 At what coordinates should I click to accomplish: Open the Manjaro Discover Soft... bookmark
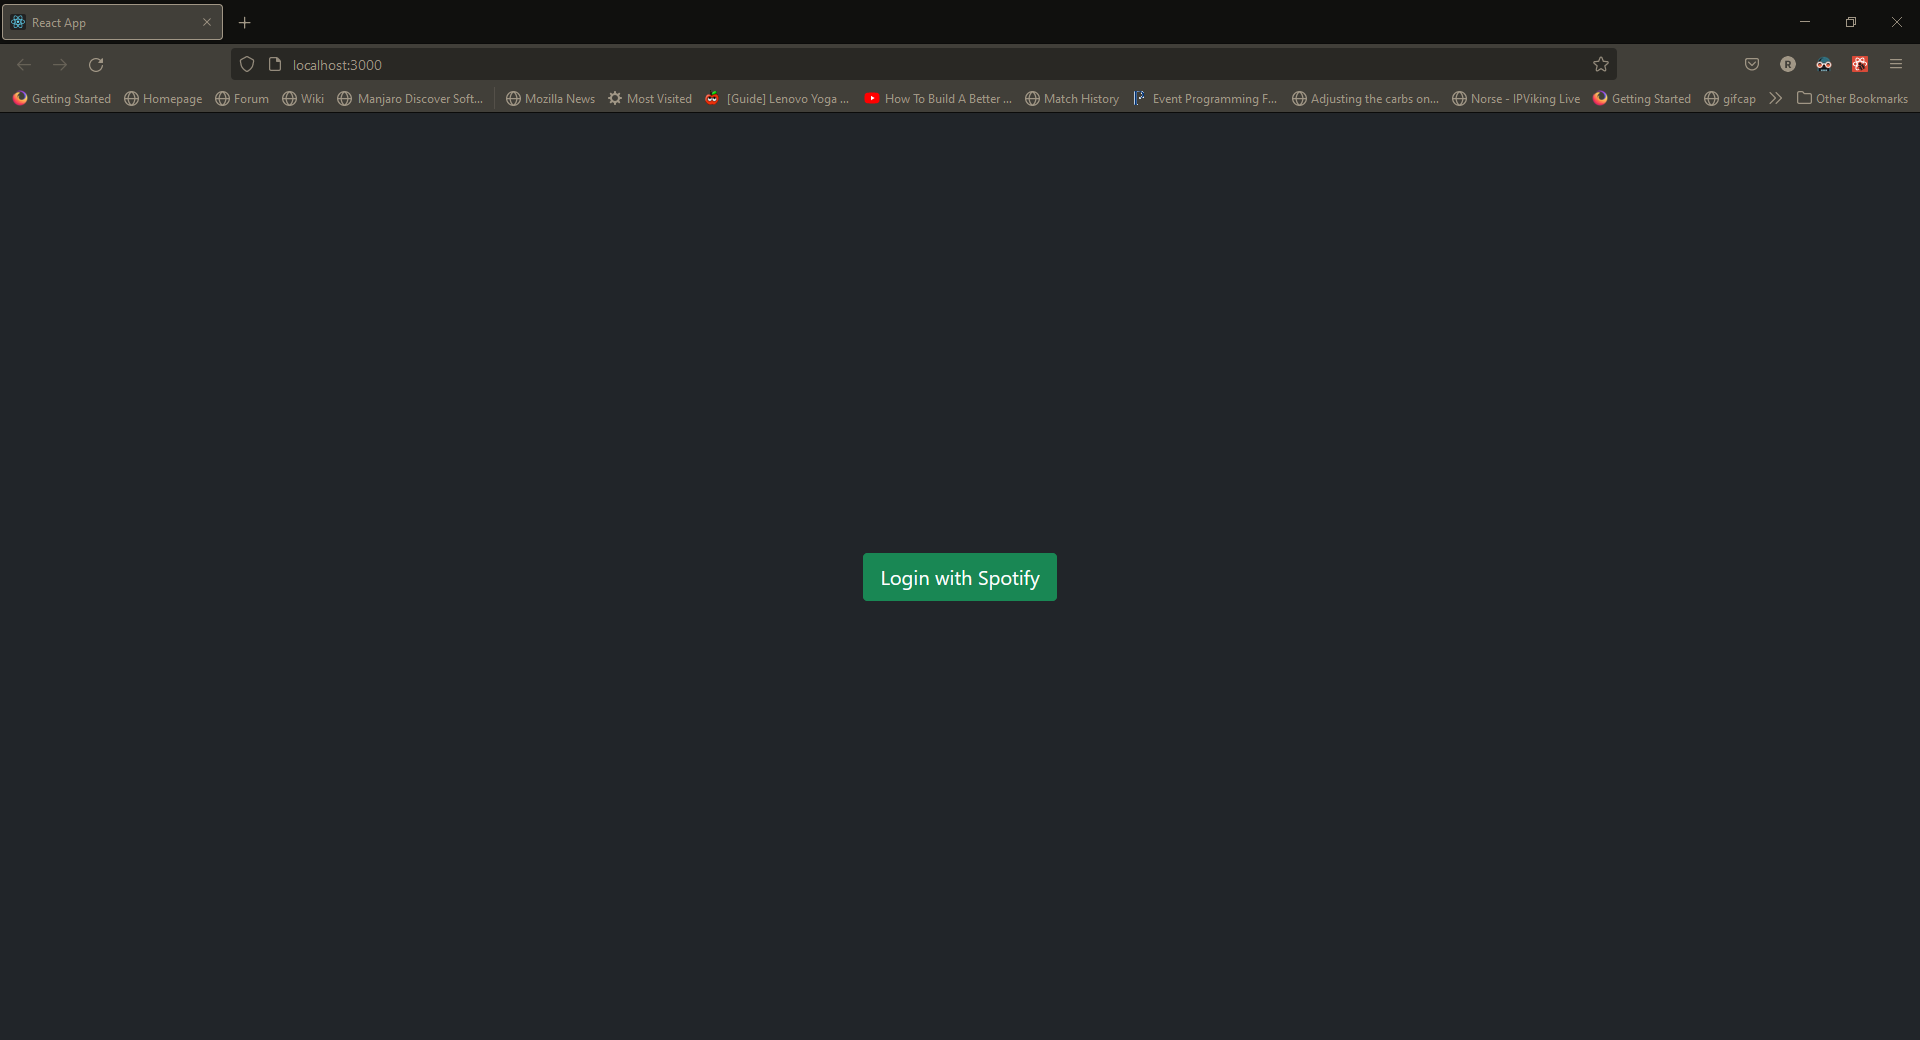coord(411,99)
